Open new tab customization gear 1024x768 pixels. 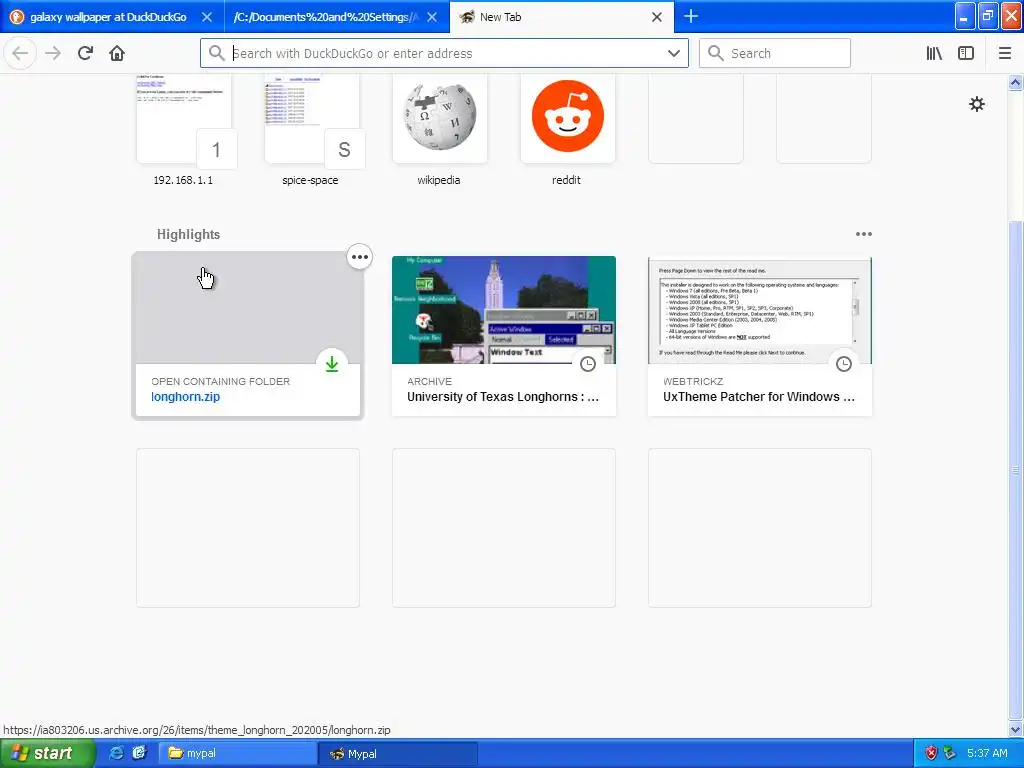click(x=976, y=104)
